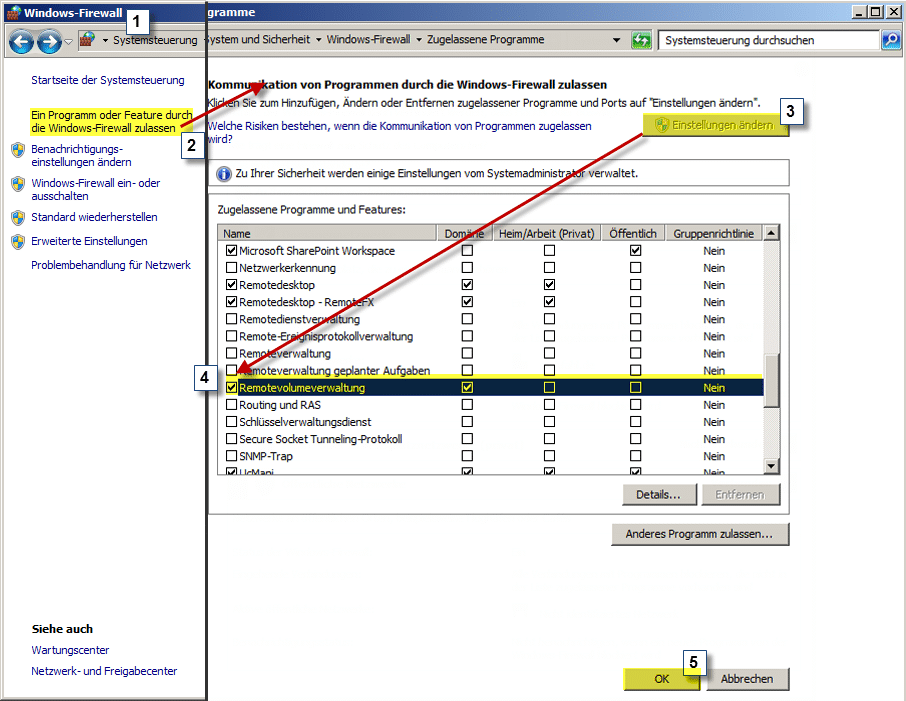Click the program list scroll-down arrow
Viewport: 906px width, 701px height.
[771, 466]
